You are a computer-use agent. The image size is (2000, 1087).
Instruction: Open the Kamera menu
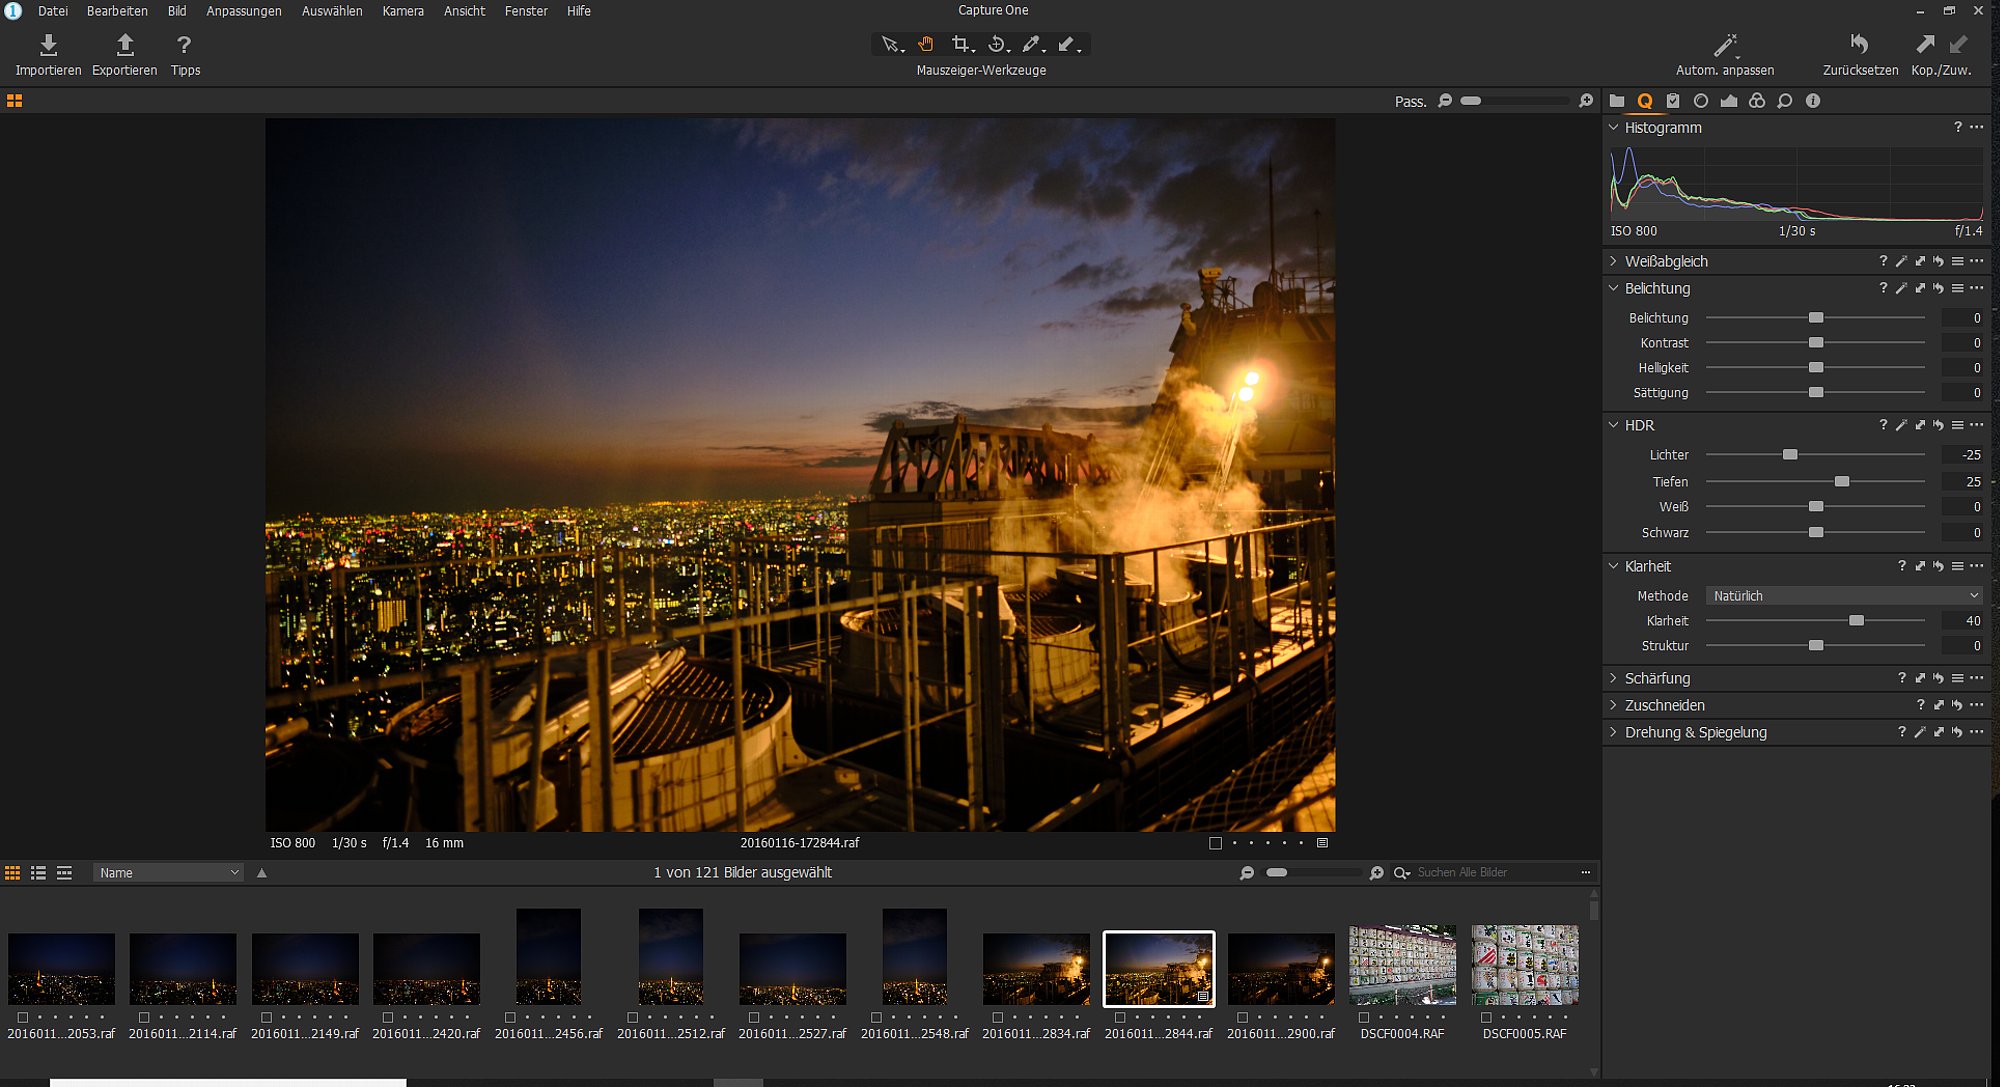[403, 11]
